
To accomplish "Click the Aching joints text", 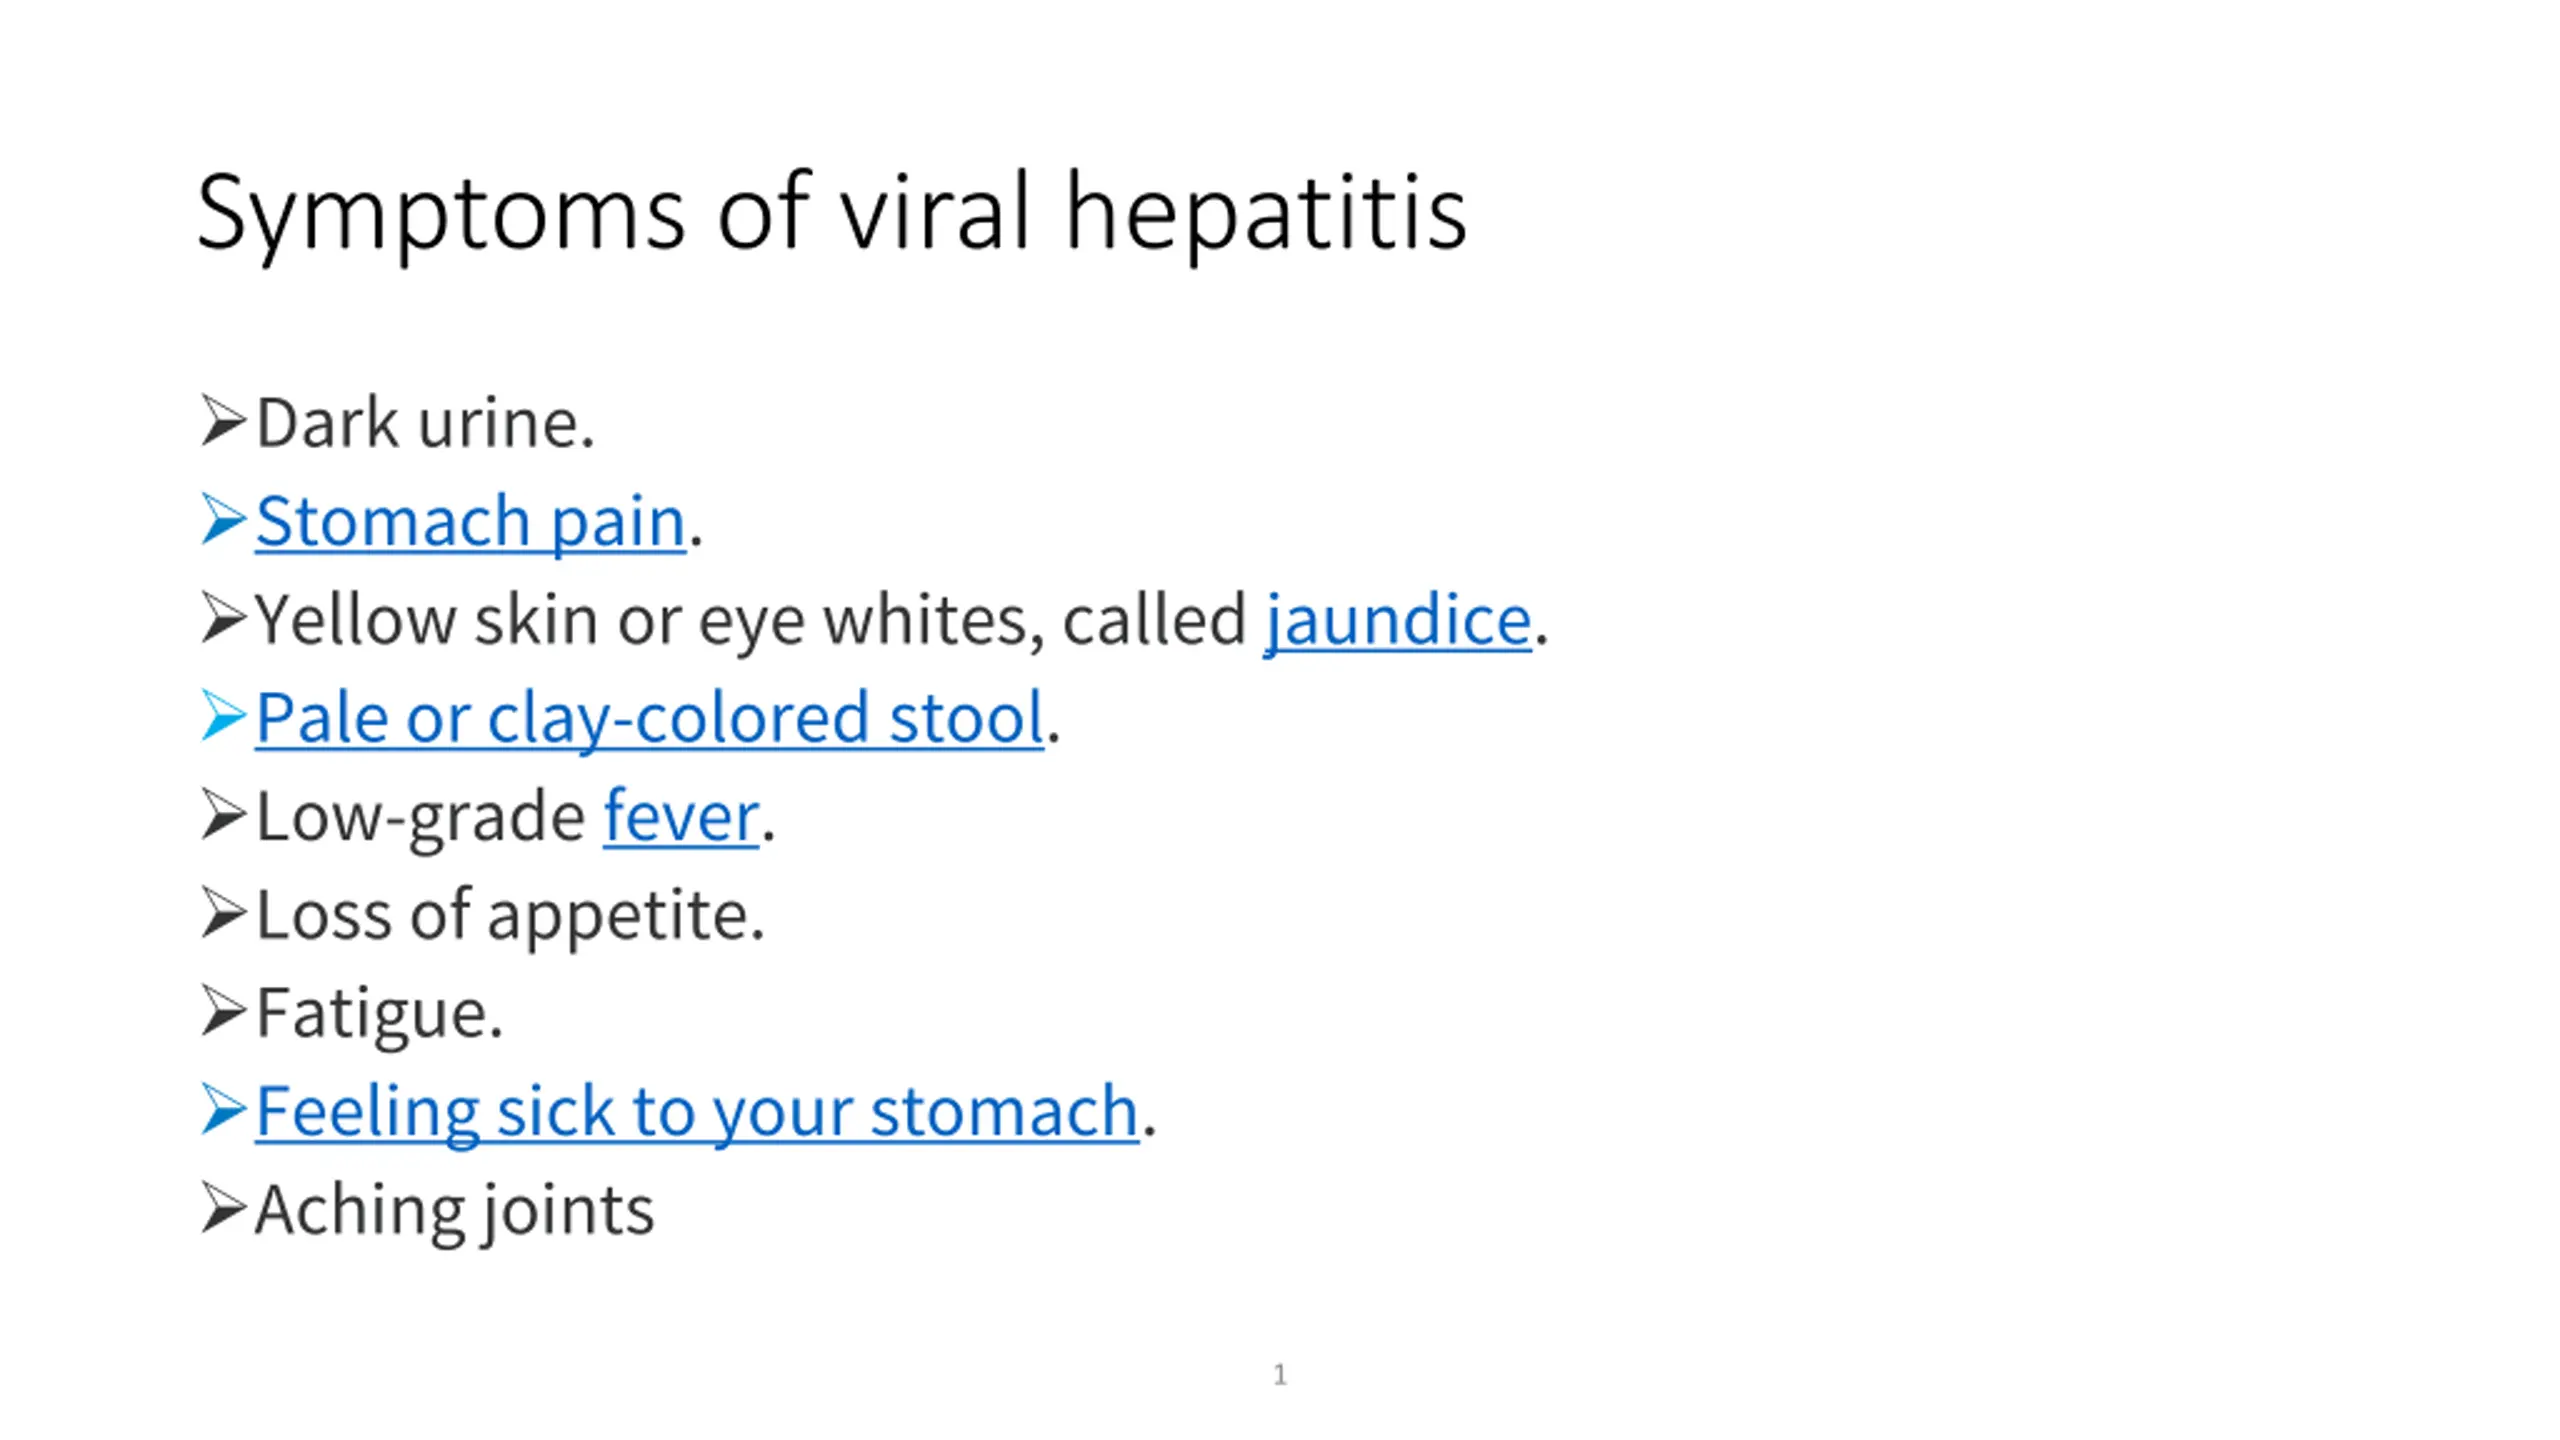I will 455,1212.
